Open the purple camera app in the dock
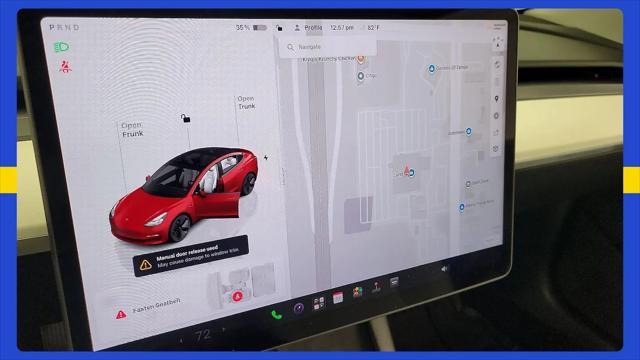Screen dimensions: 640x360 (299, 308)
